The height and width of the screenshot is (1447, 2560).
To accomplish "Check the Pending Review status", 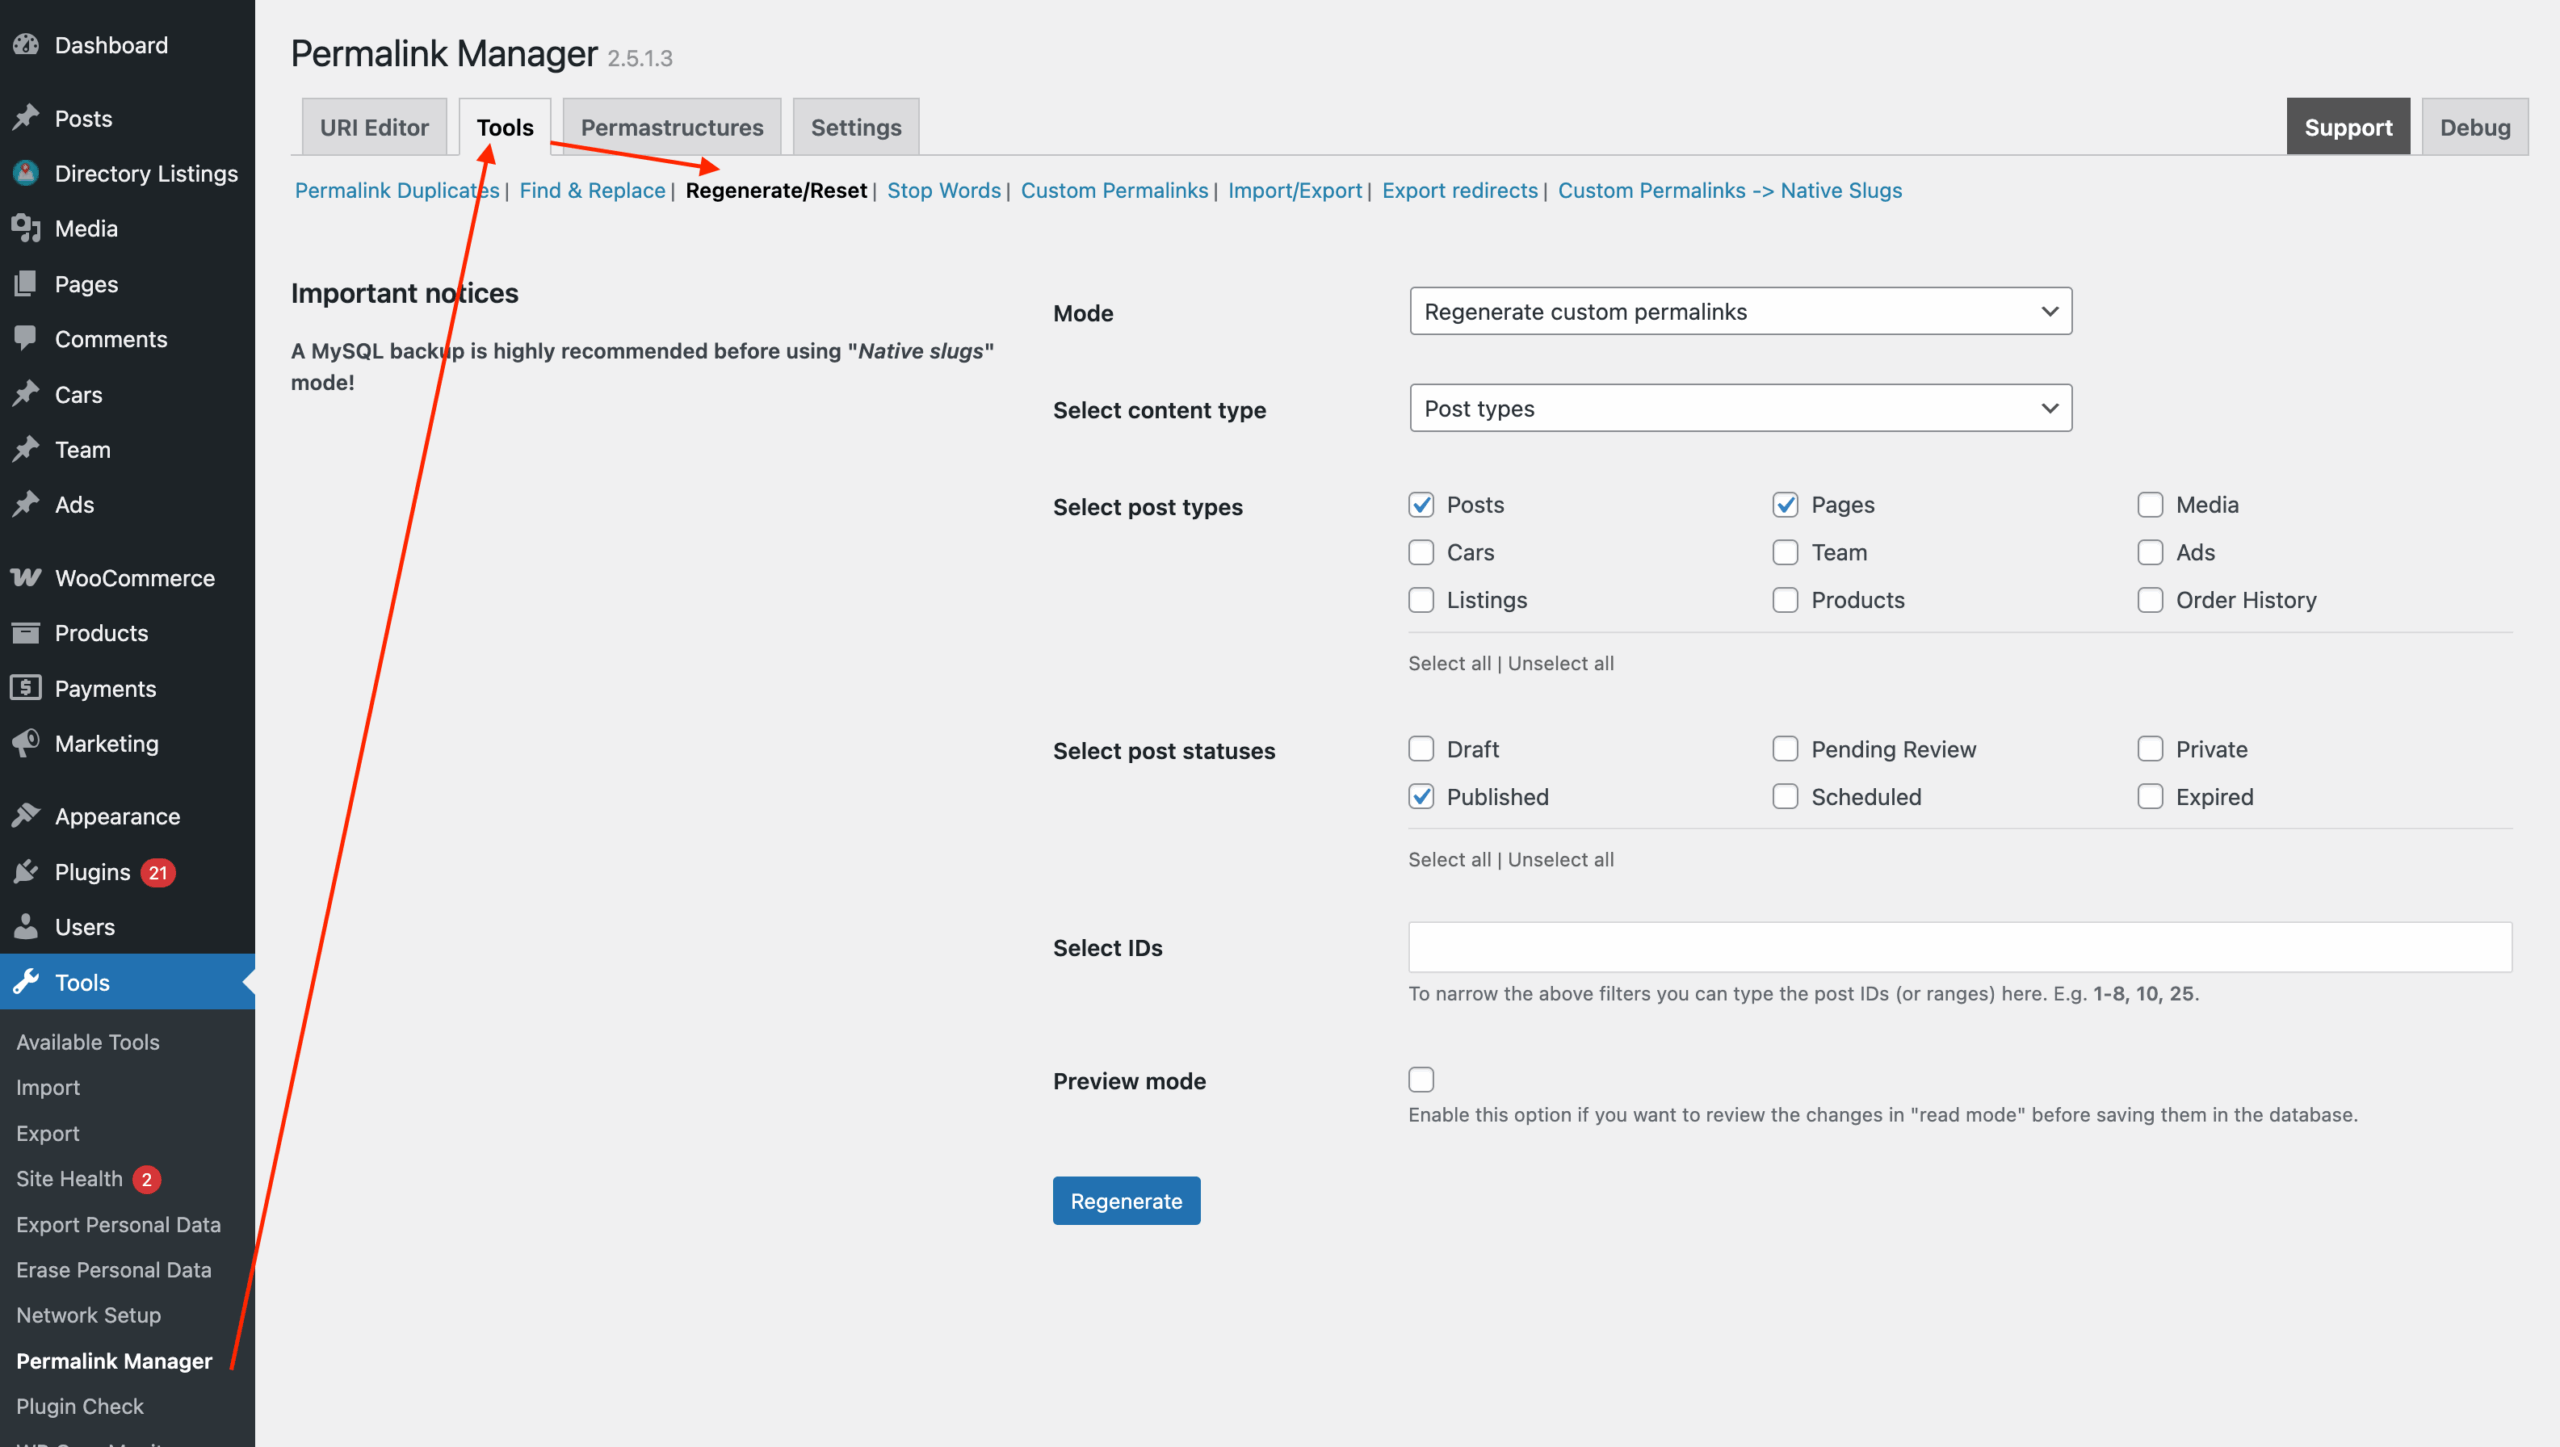I will [x=1785, y=749].
